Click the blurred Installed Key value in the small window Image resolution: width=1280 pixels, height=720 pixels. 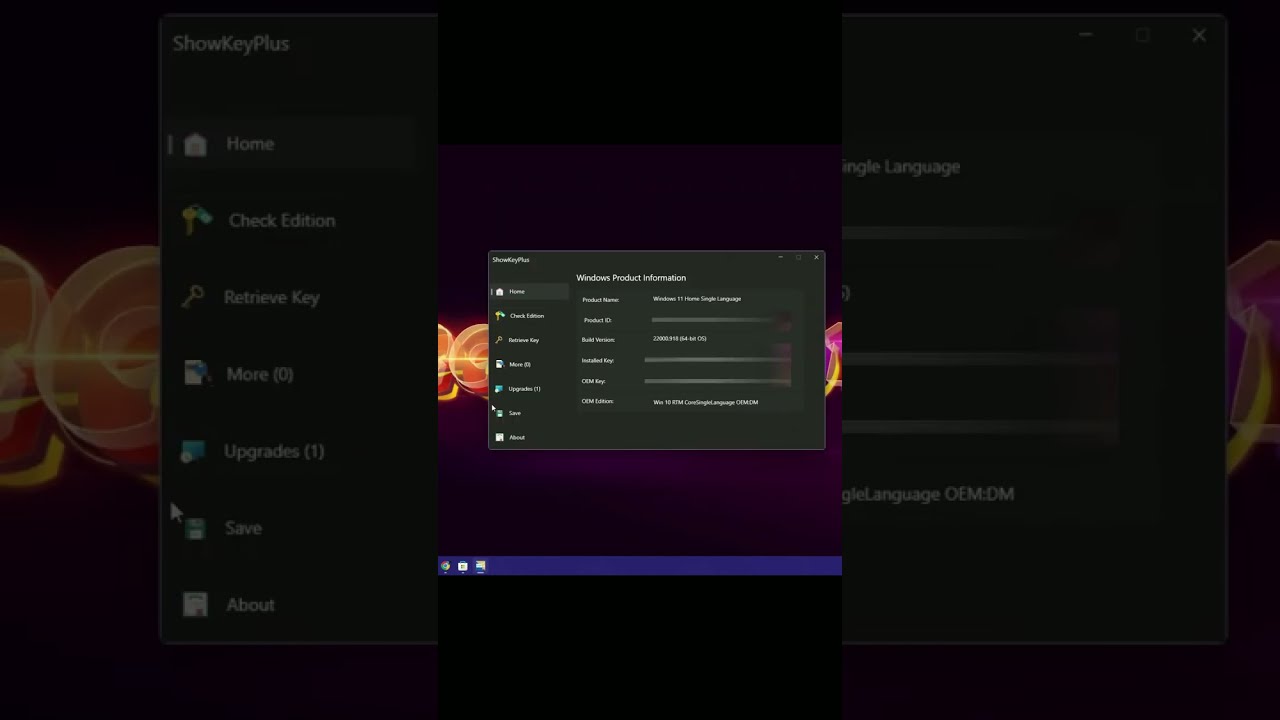coord(718,359)
